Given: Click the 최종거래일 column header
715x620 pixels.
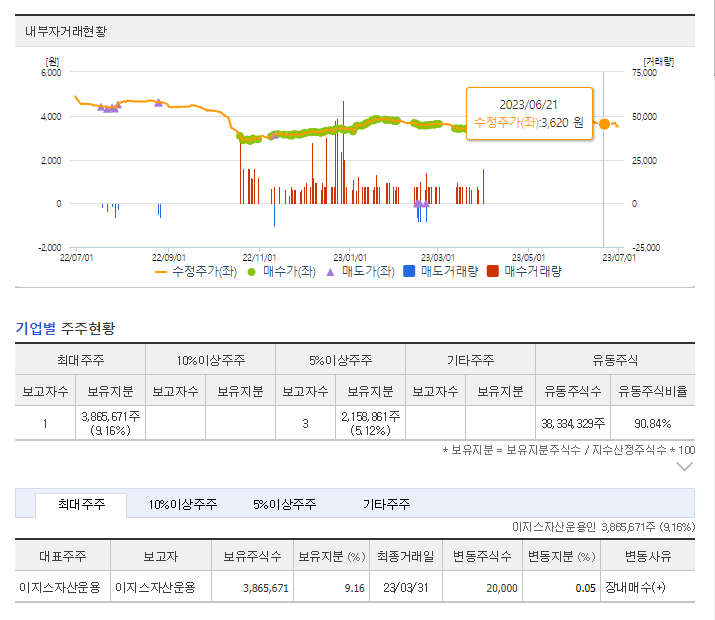Looking at the screenshot, I should pos(406,556).
